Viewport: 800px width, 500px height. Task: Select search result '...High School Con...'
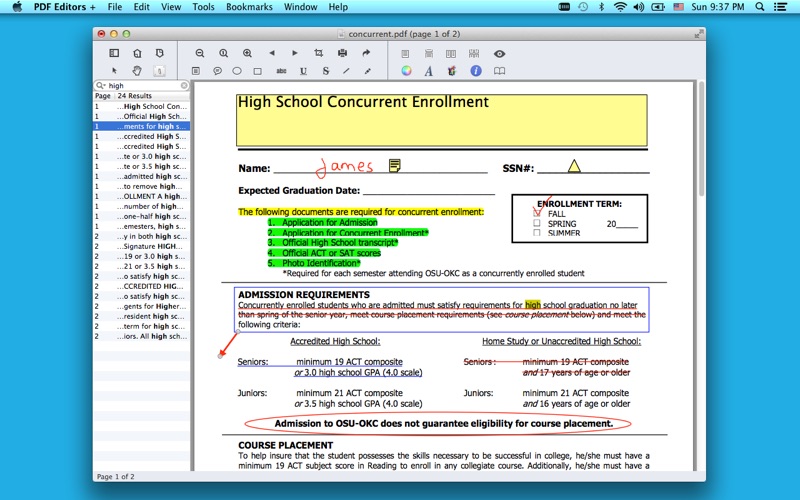tap(141, 106)
